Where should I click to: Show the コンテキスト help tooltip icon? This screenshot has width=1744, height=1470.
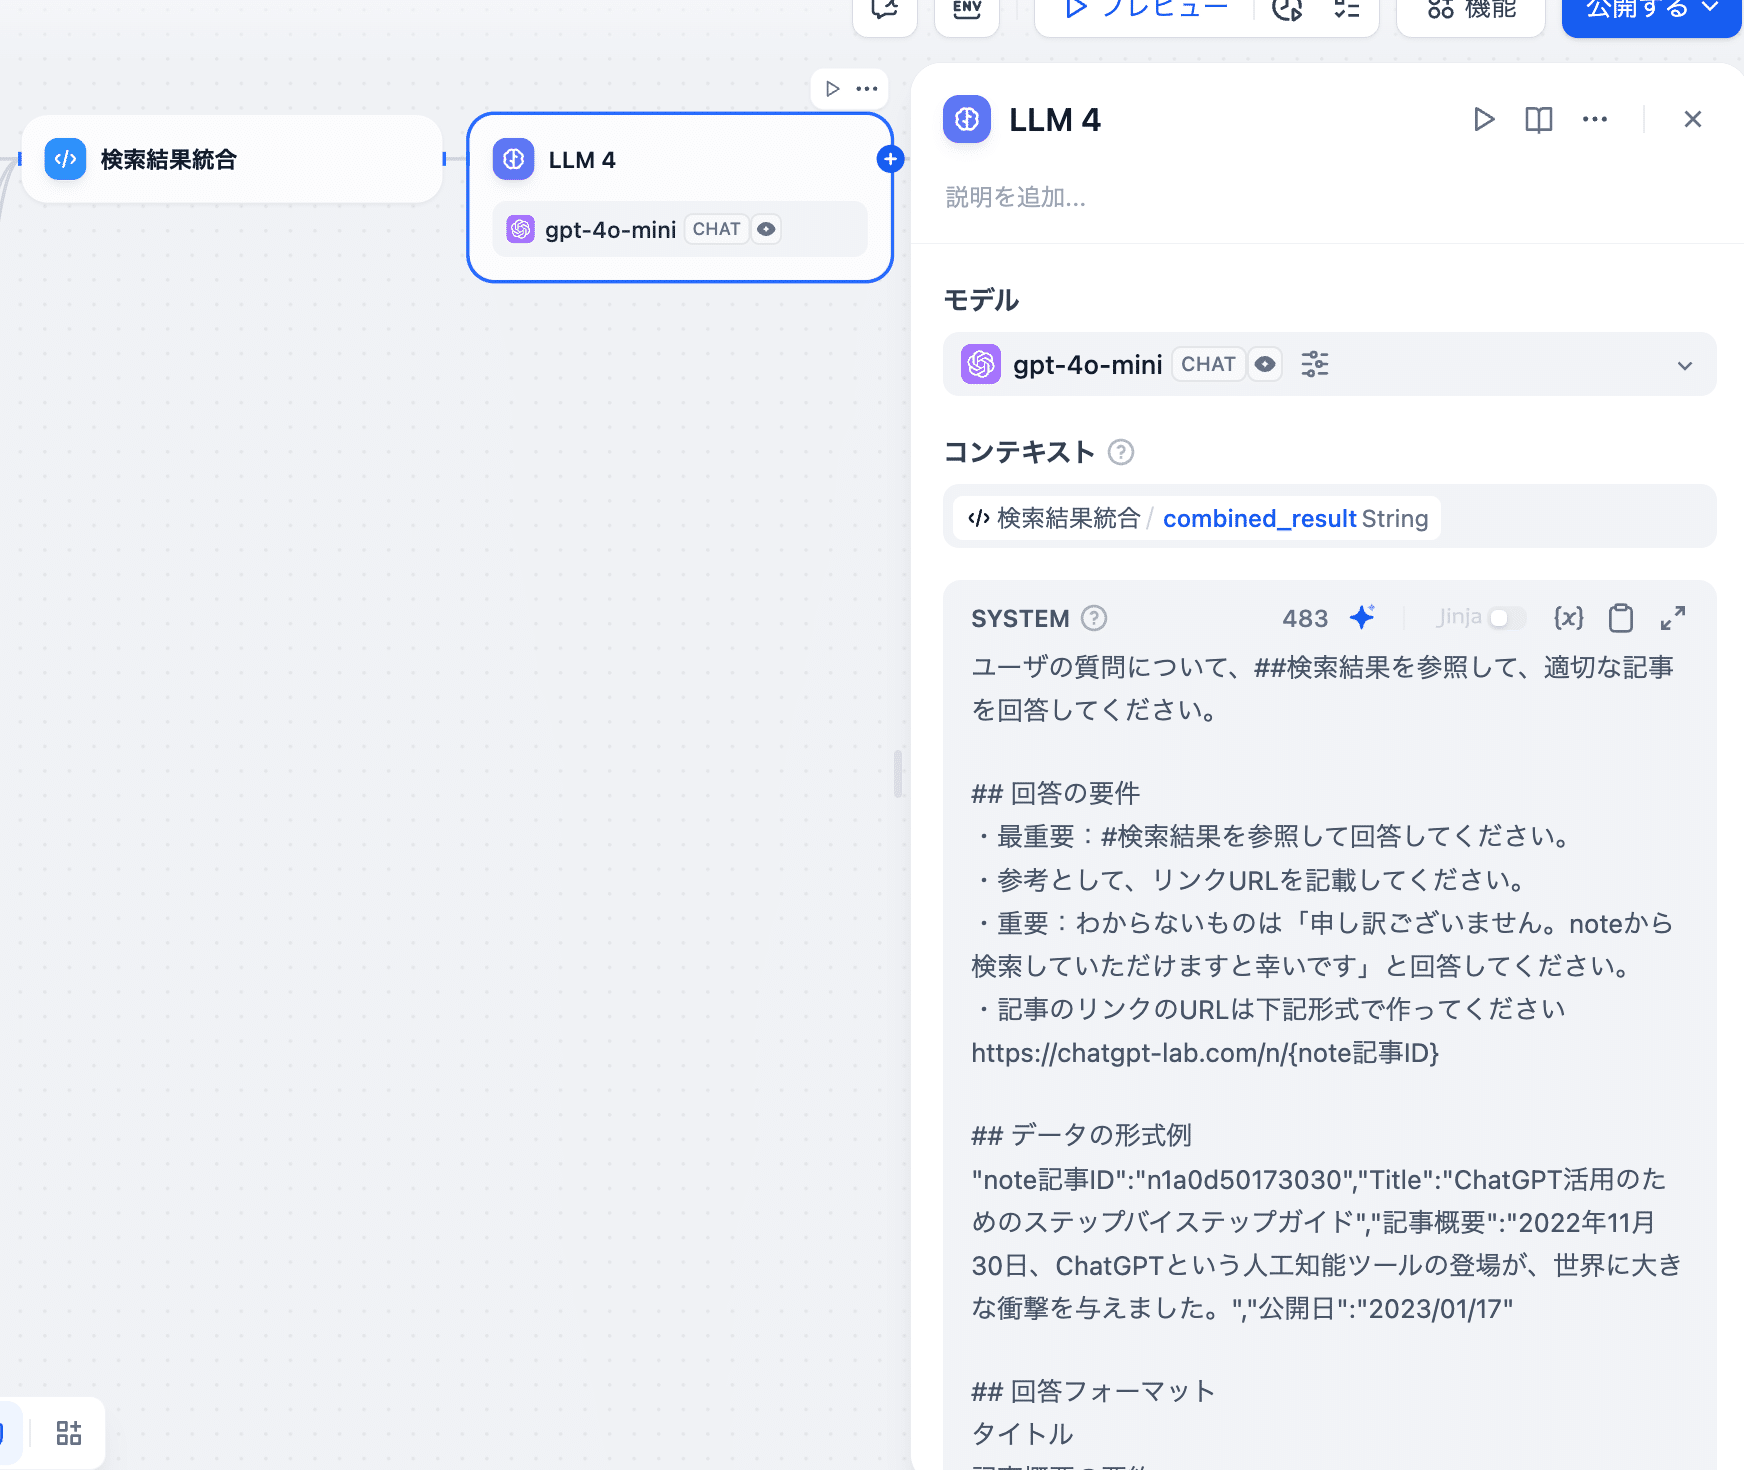[x=1121, y=452]
